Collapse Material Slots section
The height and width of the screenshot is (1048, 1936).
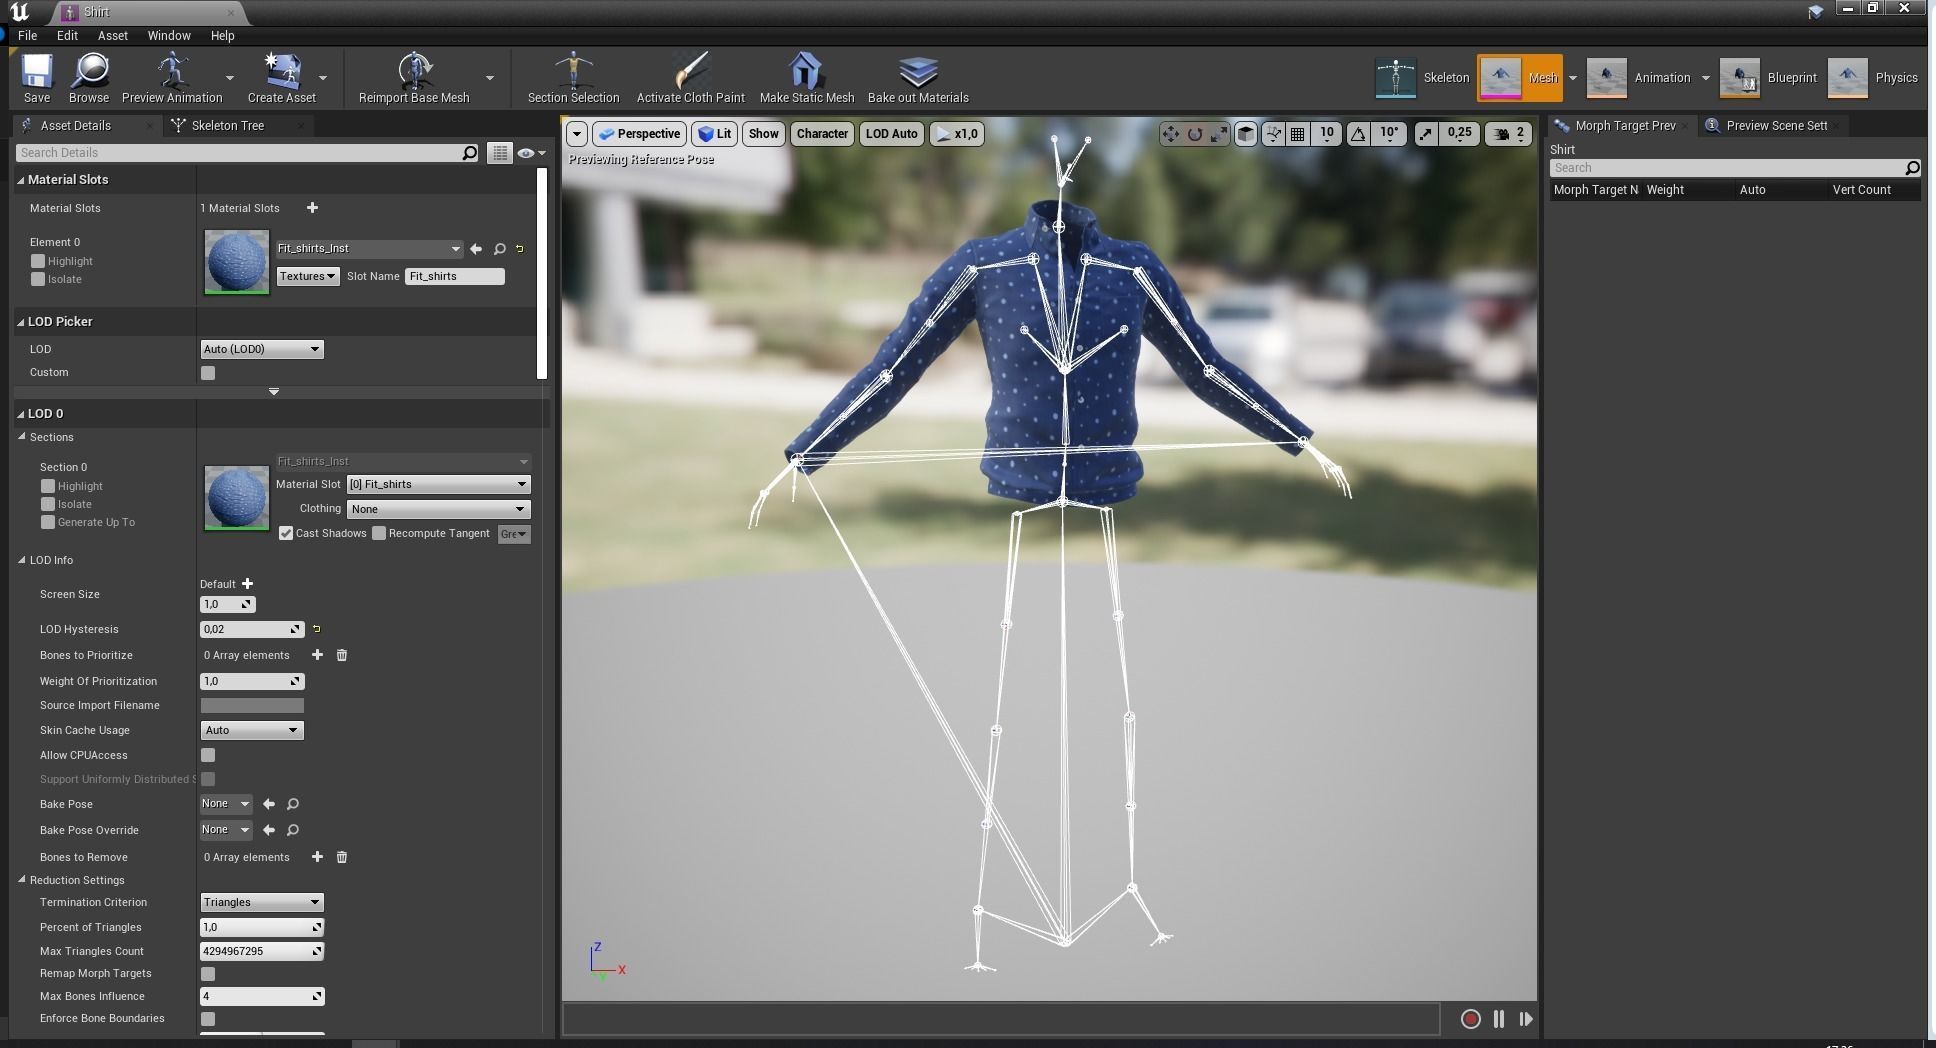point(21,180)
